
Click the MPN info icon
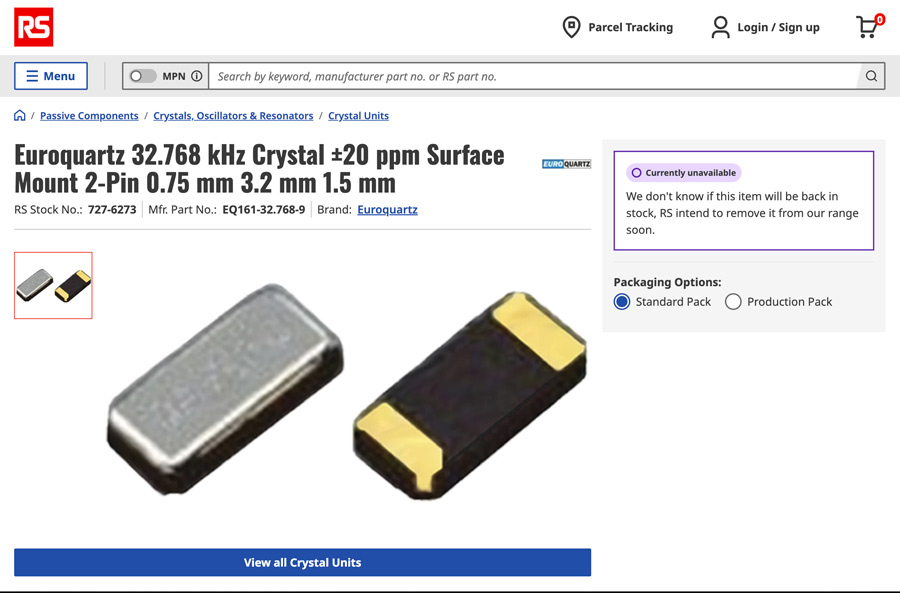[x=197, y=76]
